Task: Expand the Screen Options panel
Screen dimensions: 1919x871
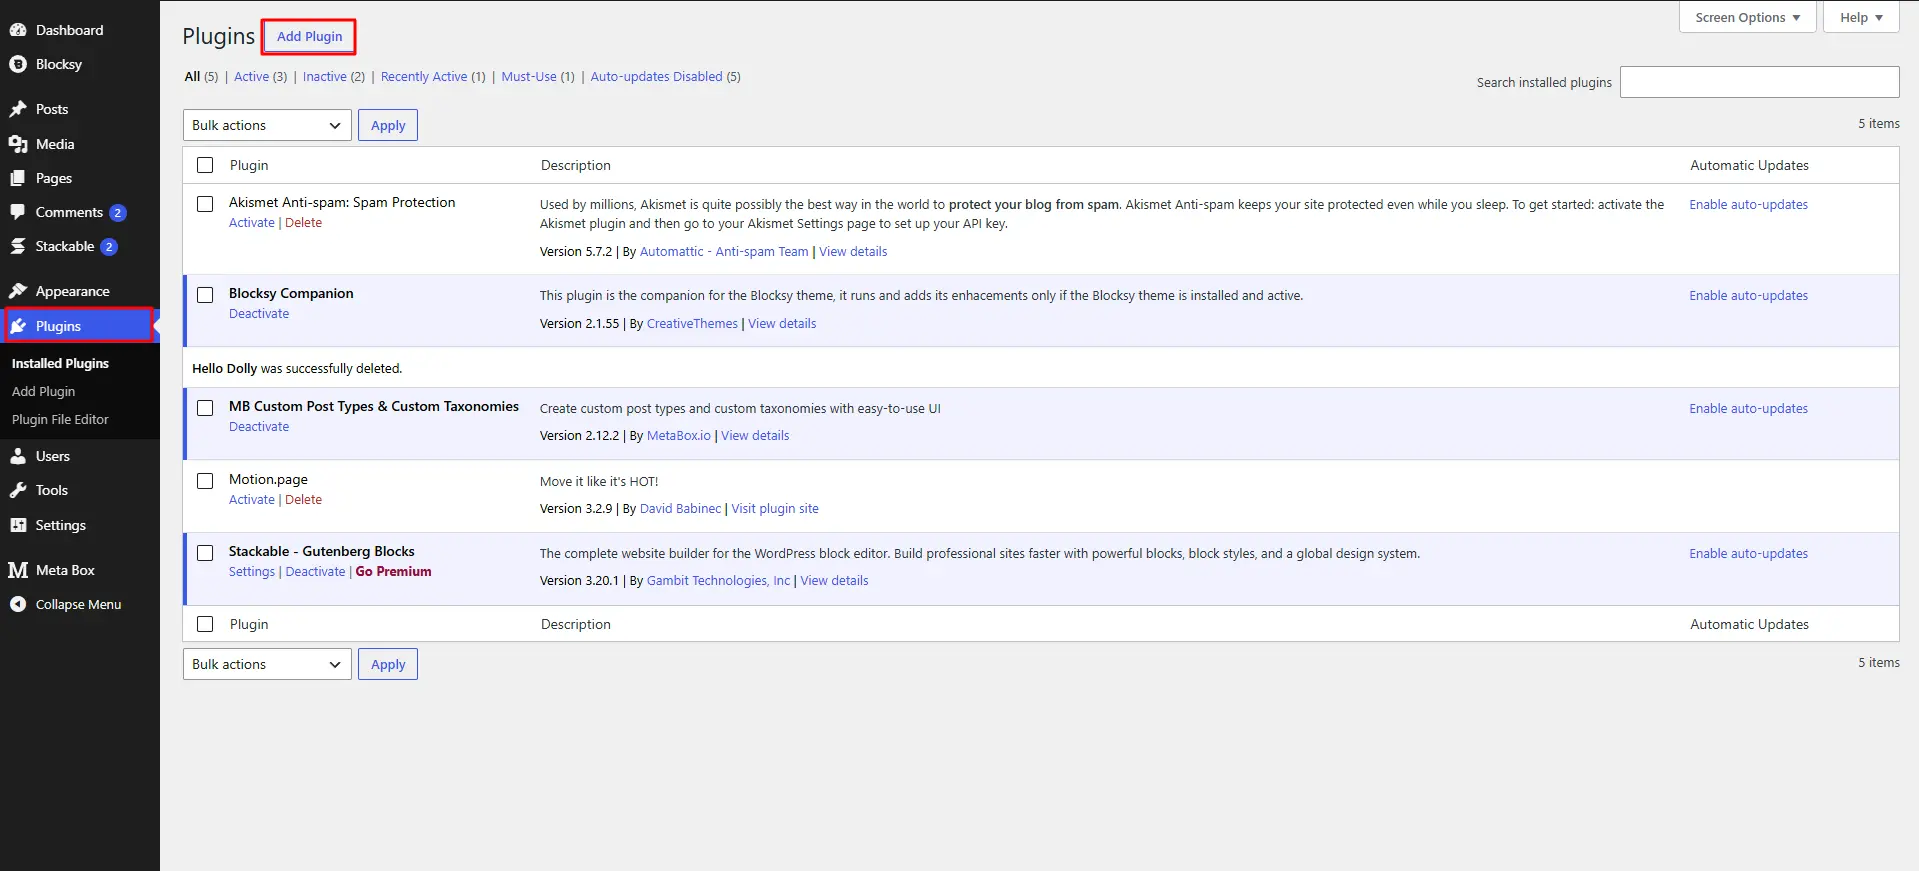Action: [x=1747, y=17]
